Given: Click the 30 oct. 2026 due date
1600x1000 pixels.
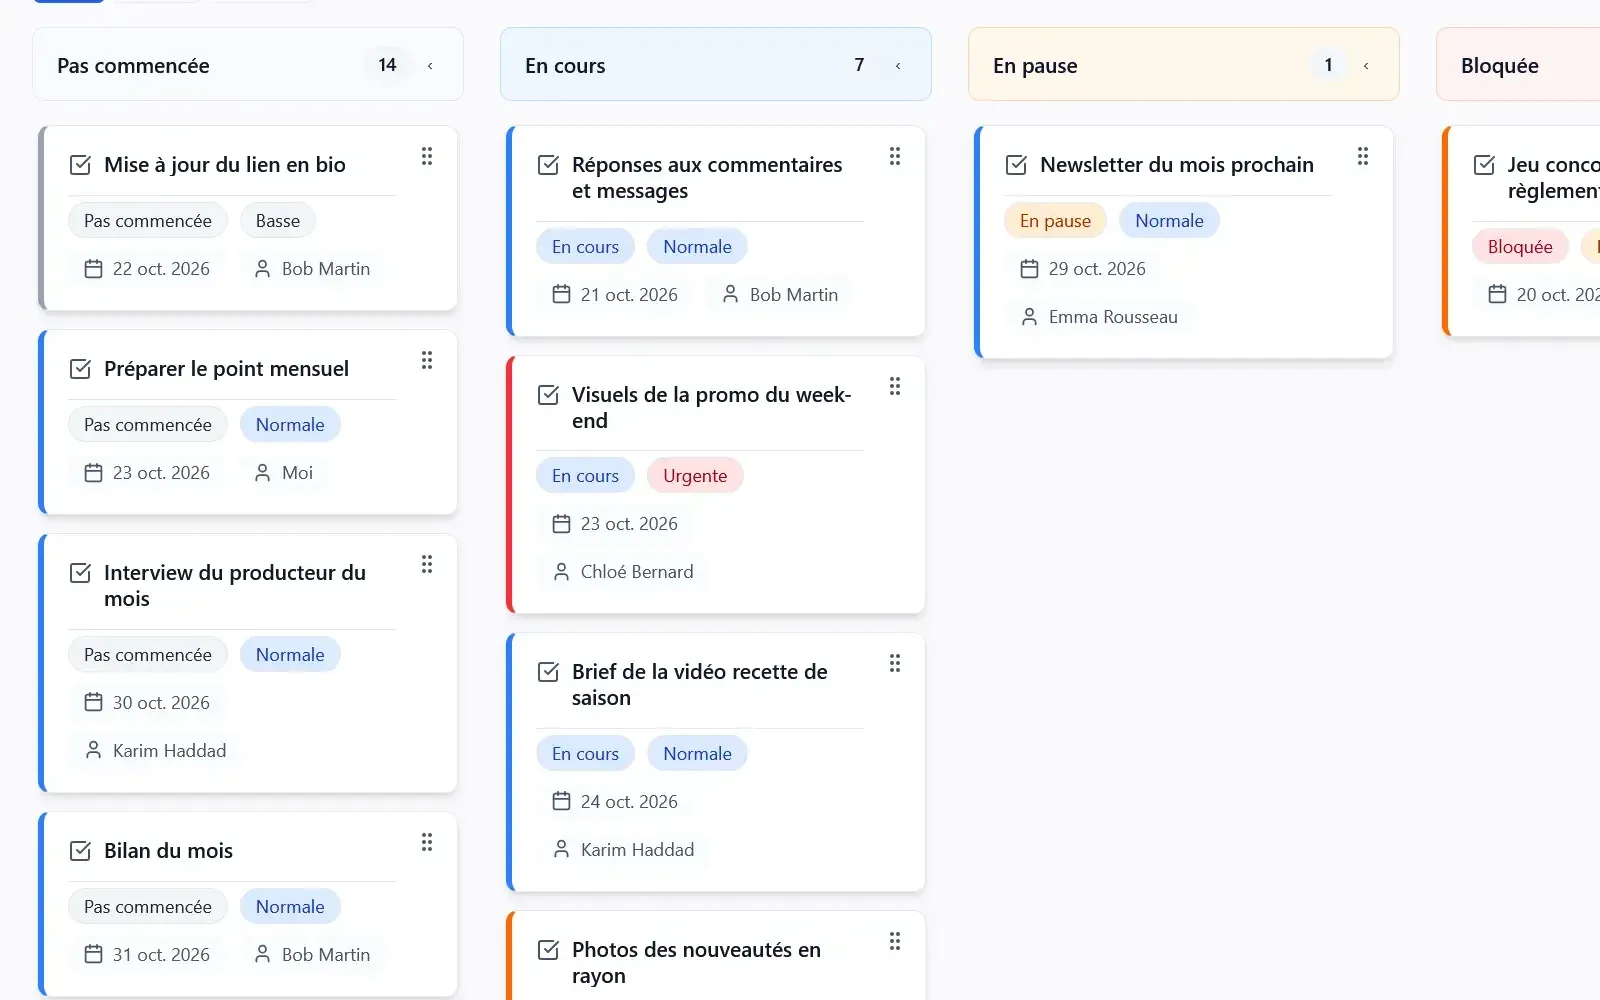Looking at the screenshot, I should [148, 703].
